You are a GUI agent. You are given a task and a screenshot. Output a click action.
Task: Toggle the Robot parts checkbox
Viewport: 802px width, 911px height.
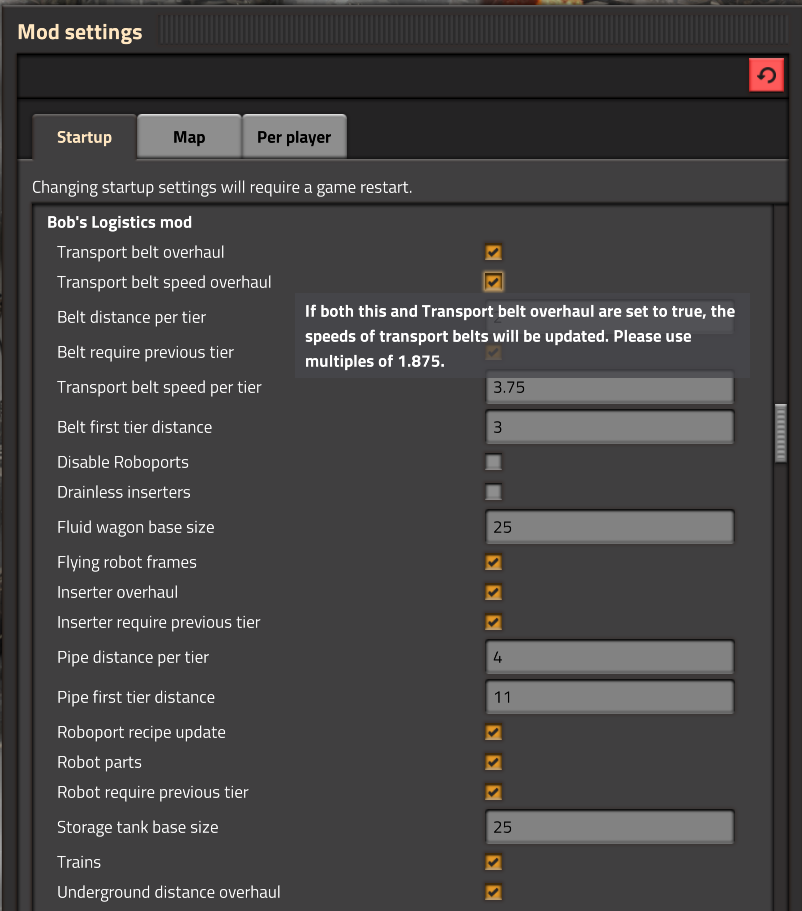coord(493,762)
